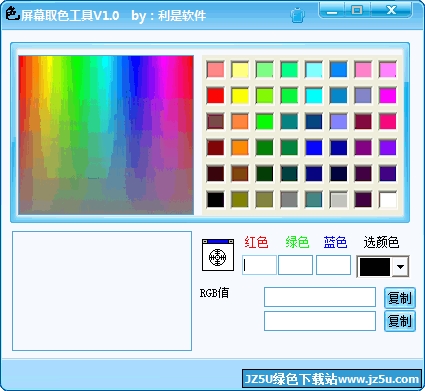Click the lower RGB value text field
This screenshot has width=425, height=391.
pos(320,321)
